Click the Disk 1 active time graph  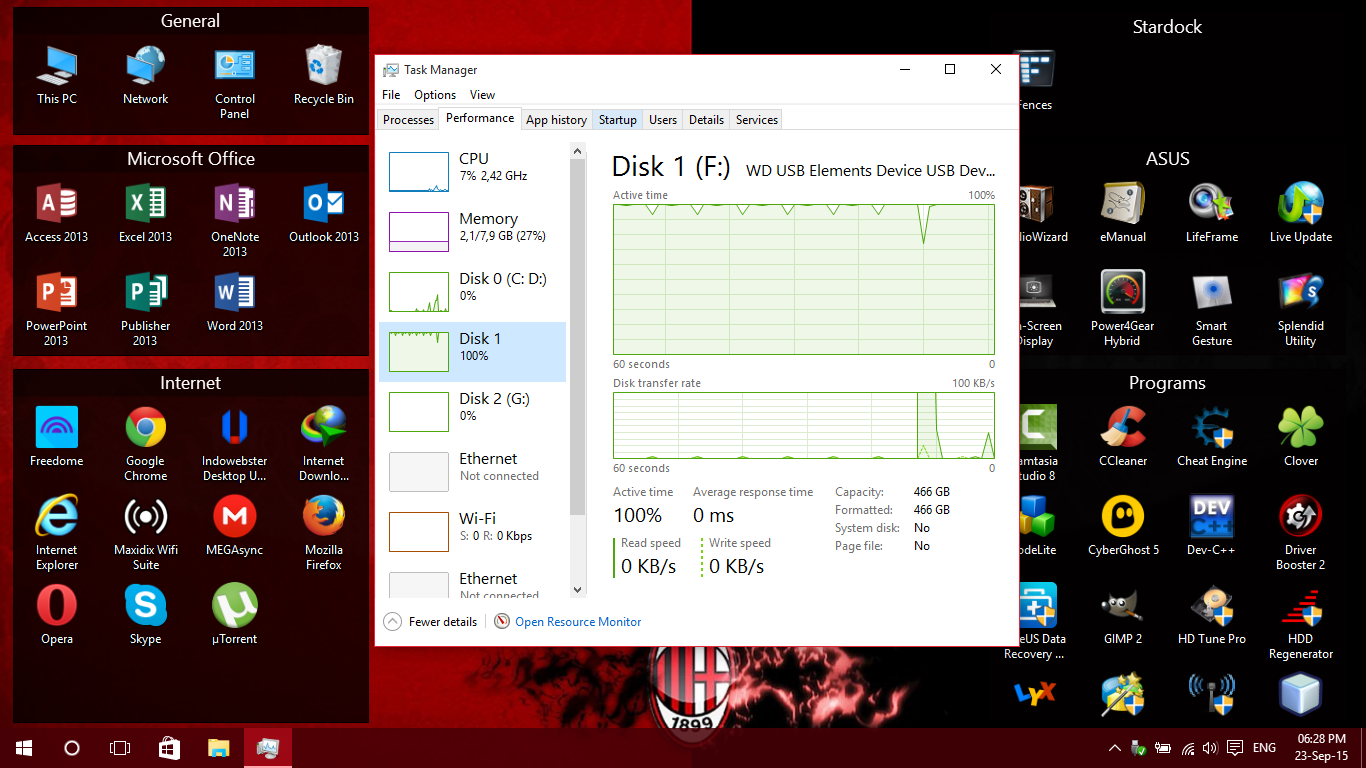coord(804,279)
